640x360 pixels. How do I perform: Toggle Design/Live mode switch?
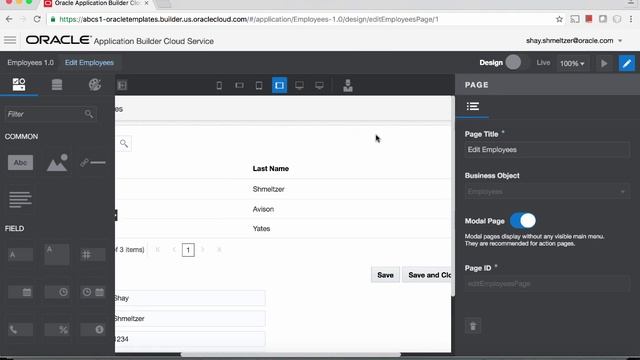tap(518, 62)
